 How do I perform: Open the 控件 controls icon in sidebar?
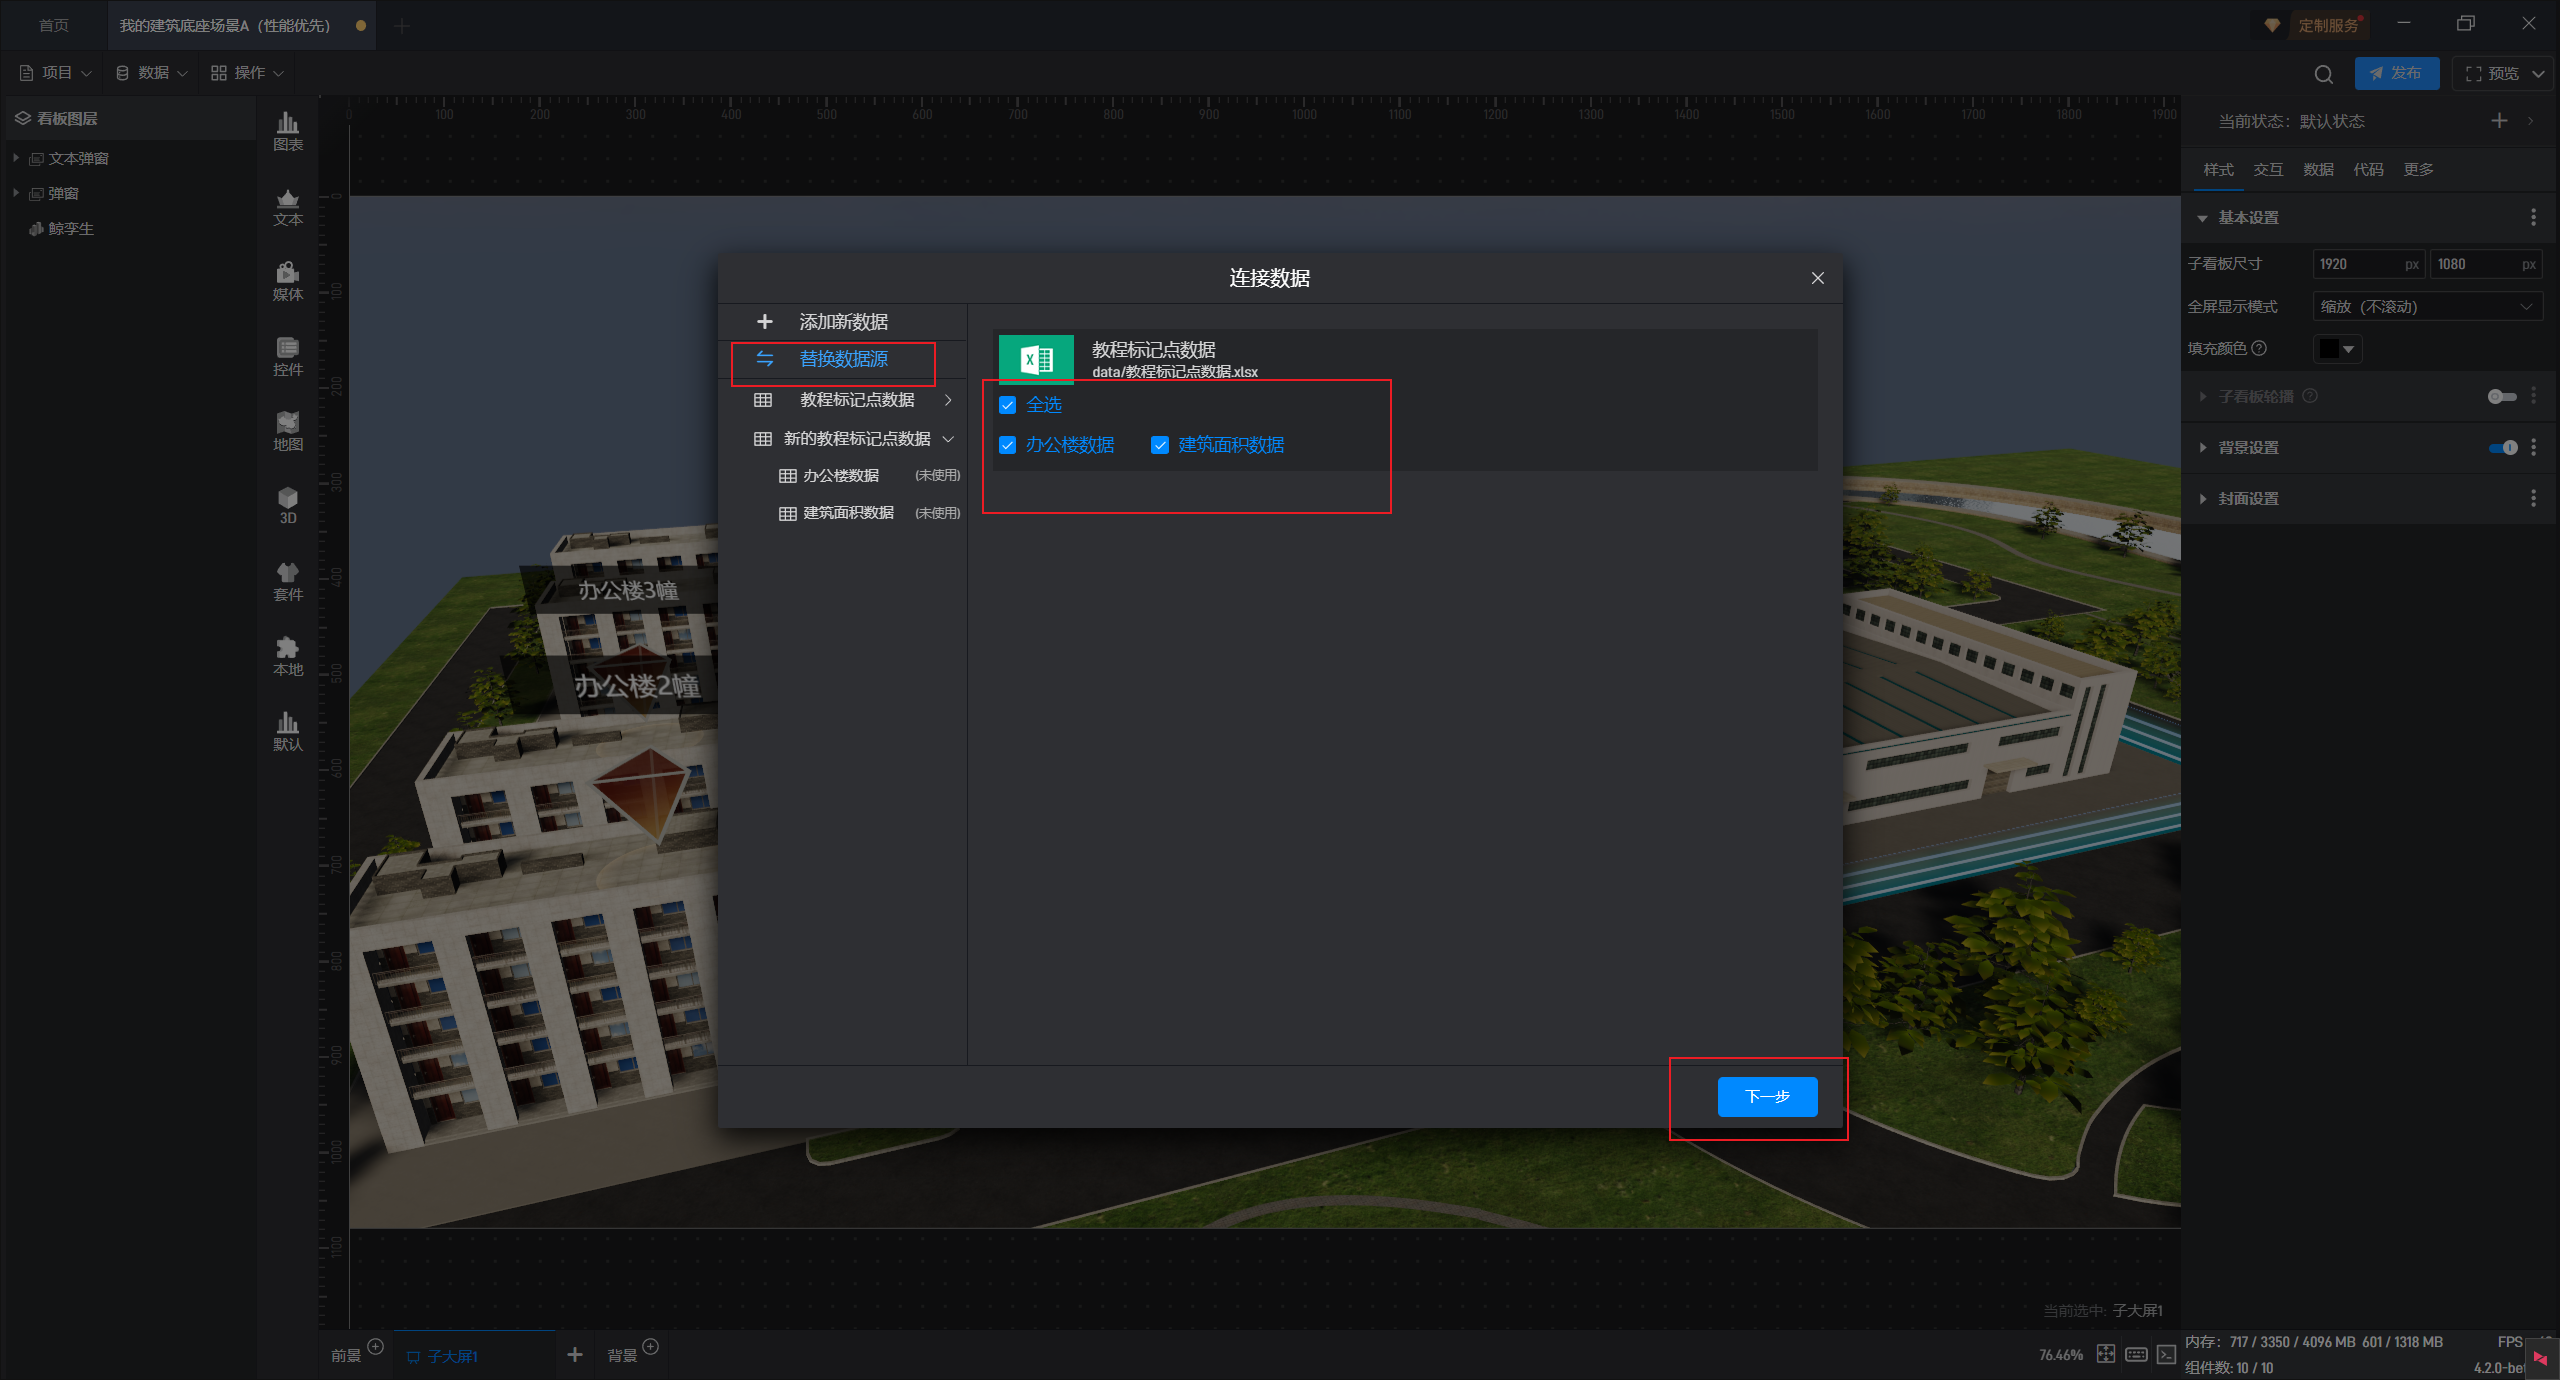tap(288, 356)
